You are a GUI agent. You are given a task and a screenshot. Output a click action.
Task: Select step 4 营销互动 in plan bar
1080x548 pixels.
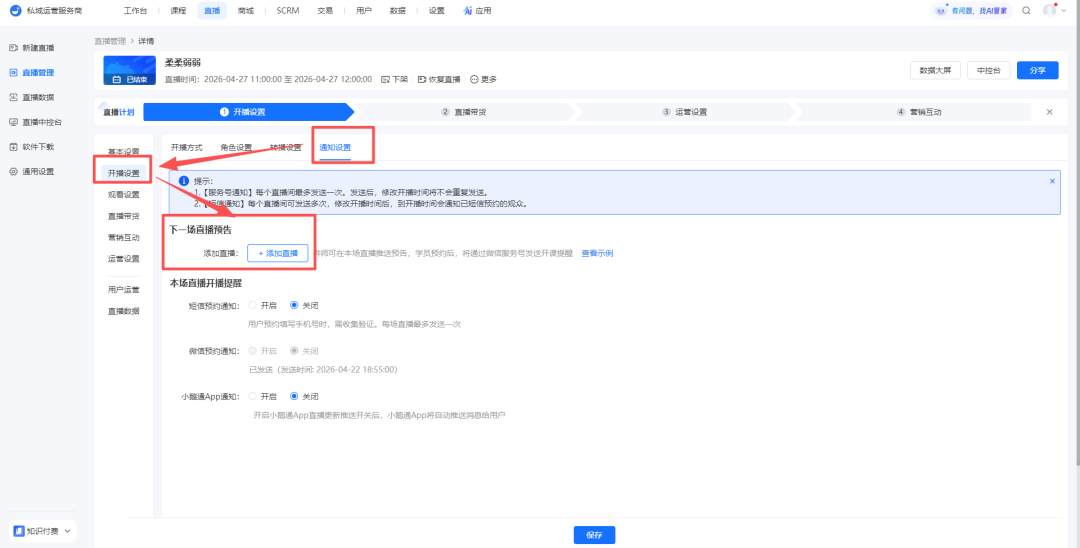(x=919, y=112)
